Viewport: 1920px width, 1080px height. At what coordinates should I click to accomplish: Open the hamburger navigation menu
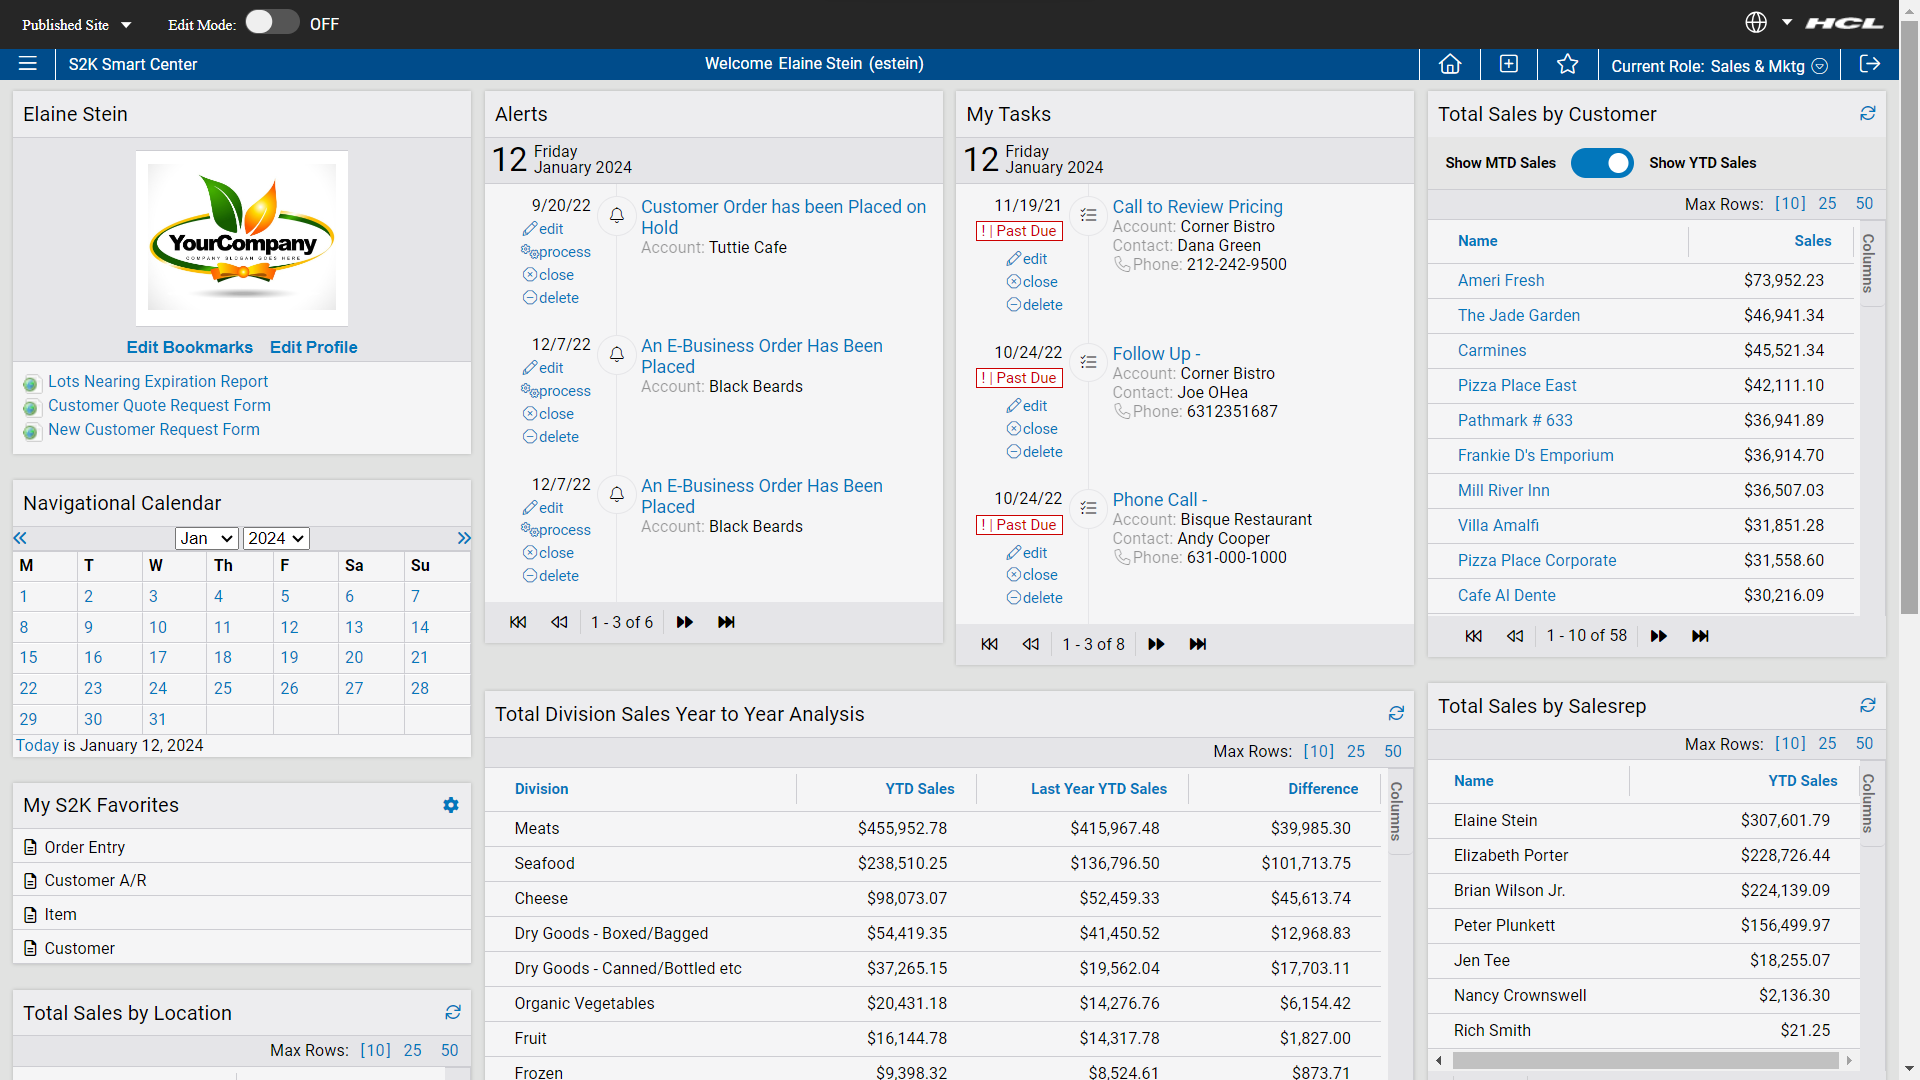[27, 64]
